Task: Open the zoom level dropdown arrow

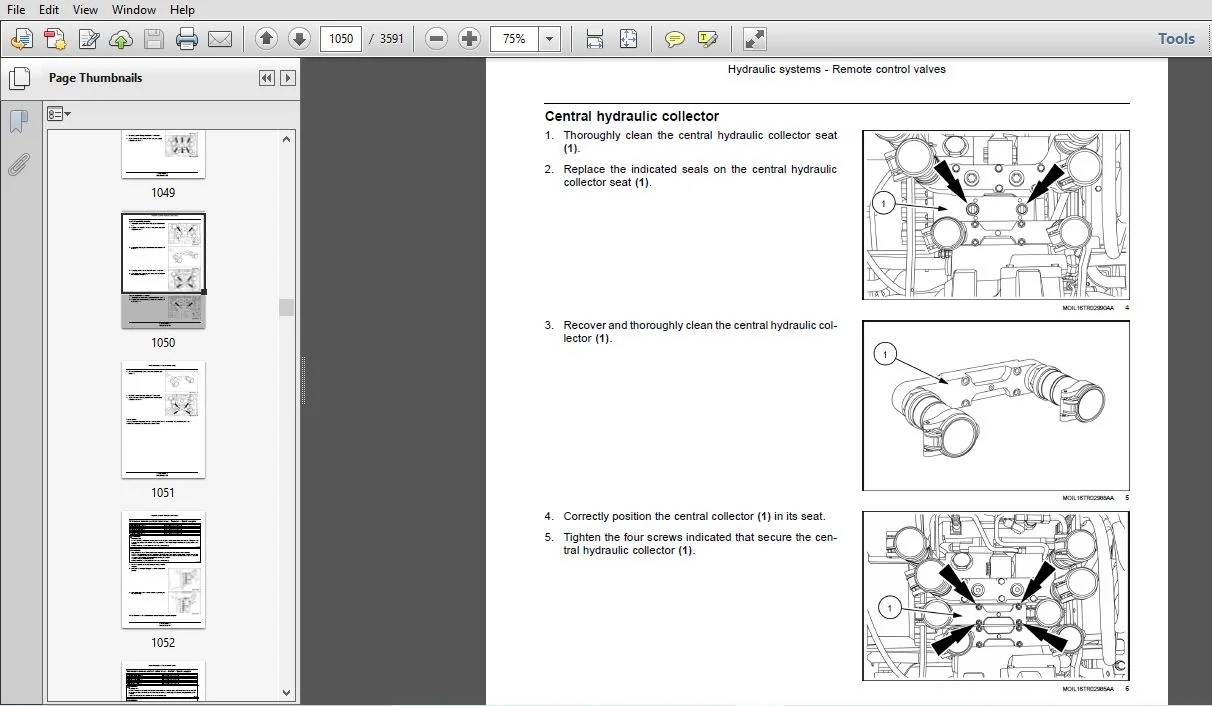Action: pos(550,39)
